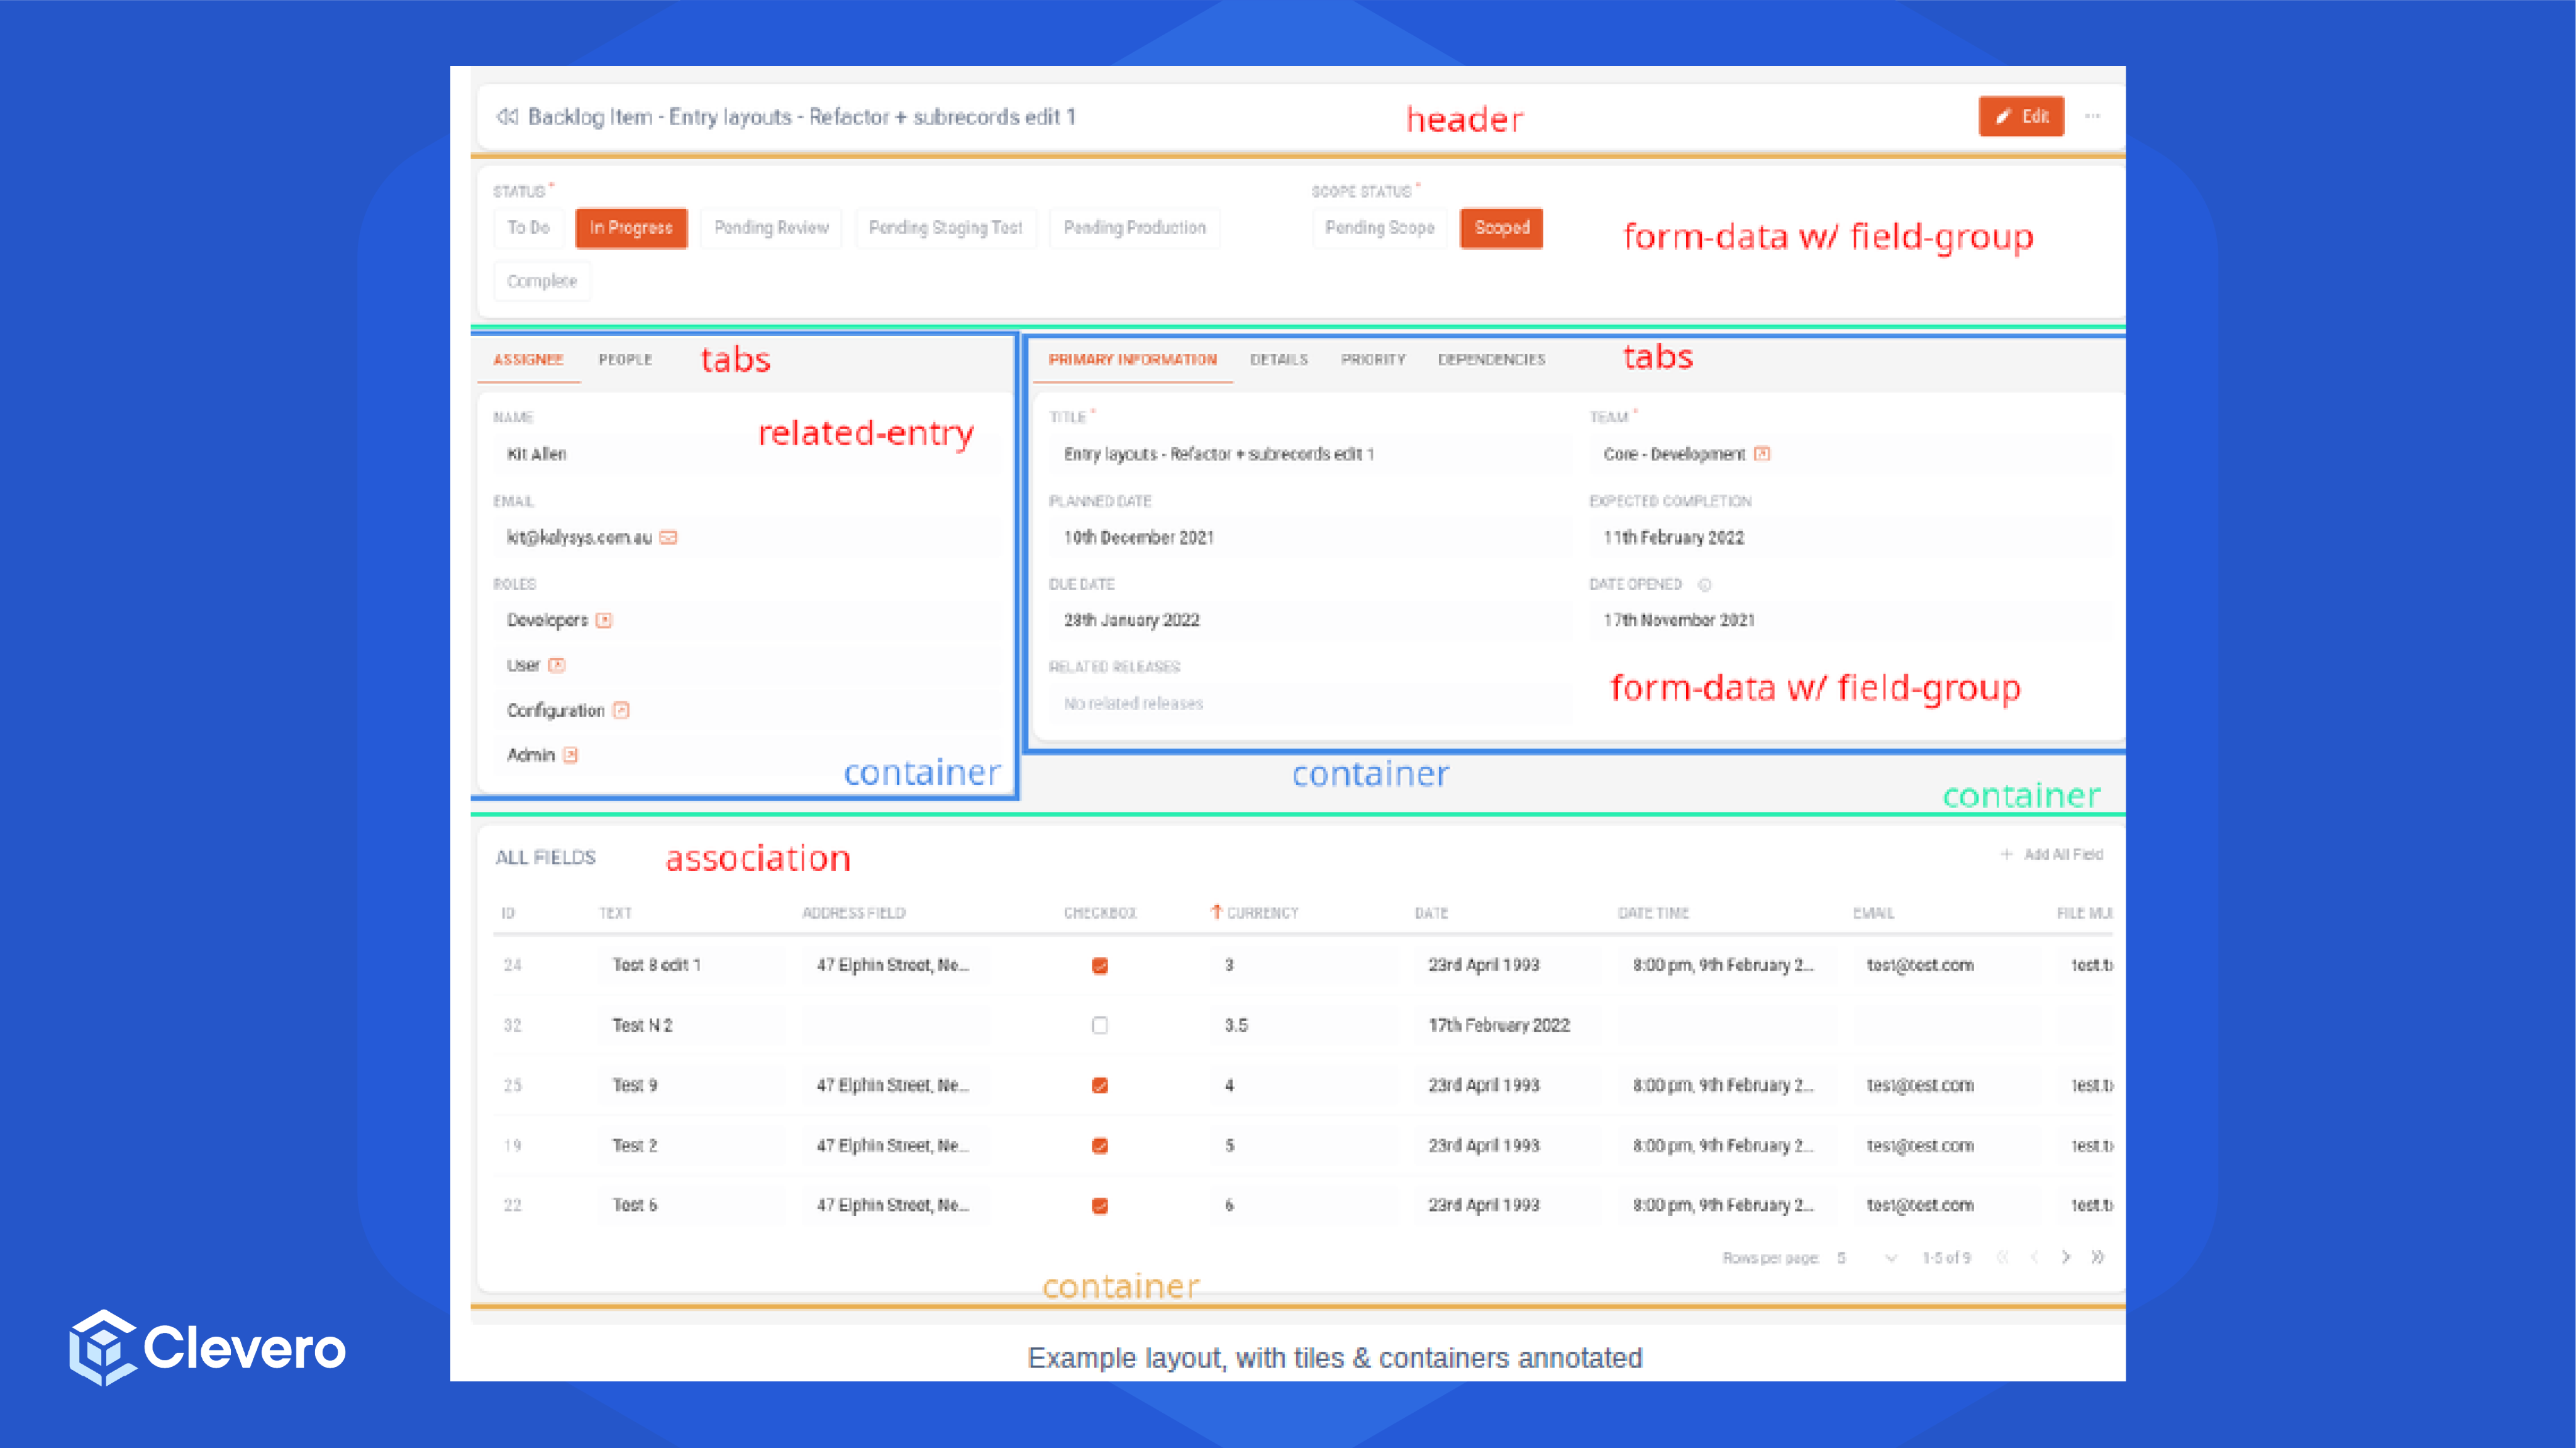Go to the first page of results
Viewport: 2576px width, 1448px height.
tap(2002, 1258)
